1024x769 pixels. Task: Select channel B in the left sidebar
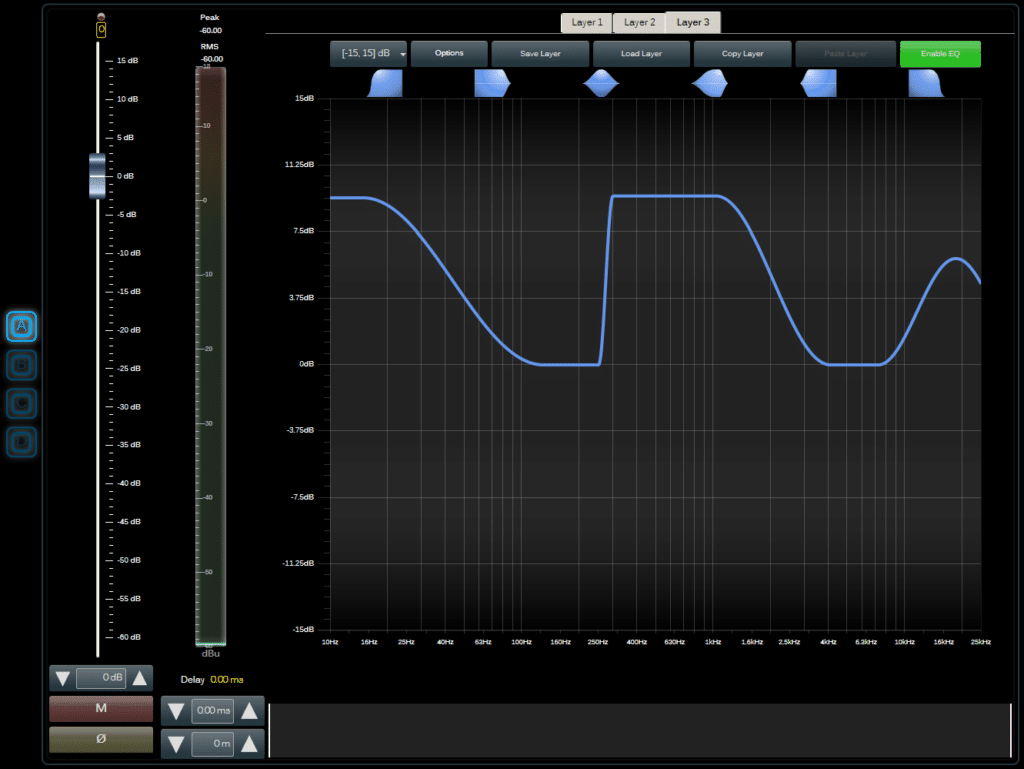(x=21, y=364)
